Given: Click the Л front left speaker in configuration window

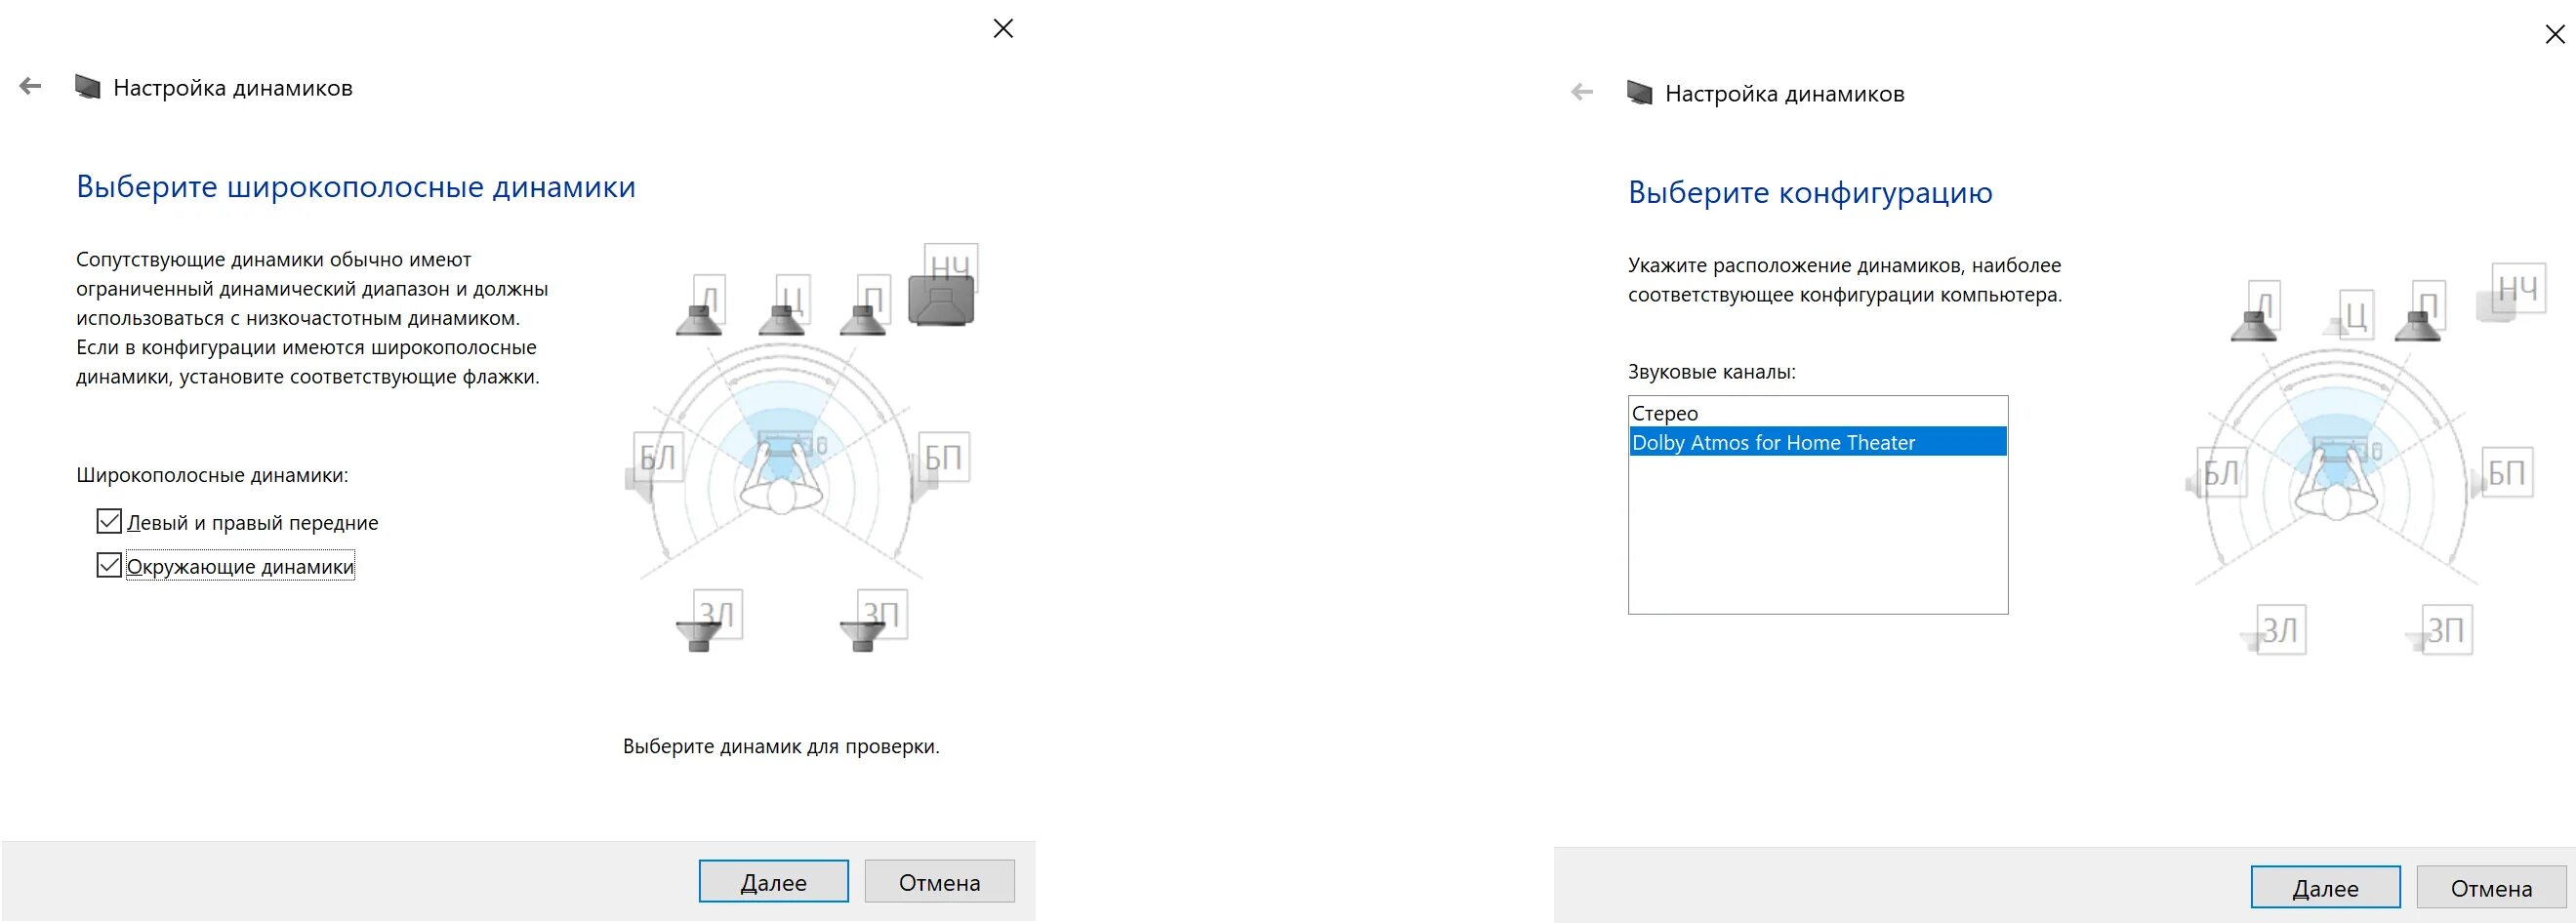Looking at the screenshot, I should tap(2256, 312).
